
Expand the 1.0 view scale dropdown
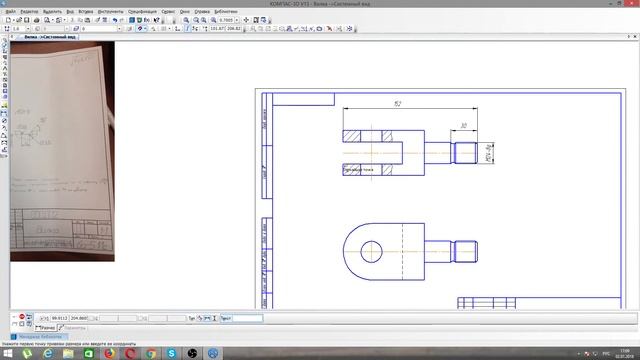tap(28, 29)
